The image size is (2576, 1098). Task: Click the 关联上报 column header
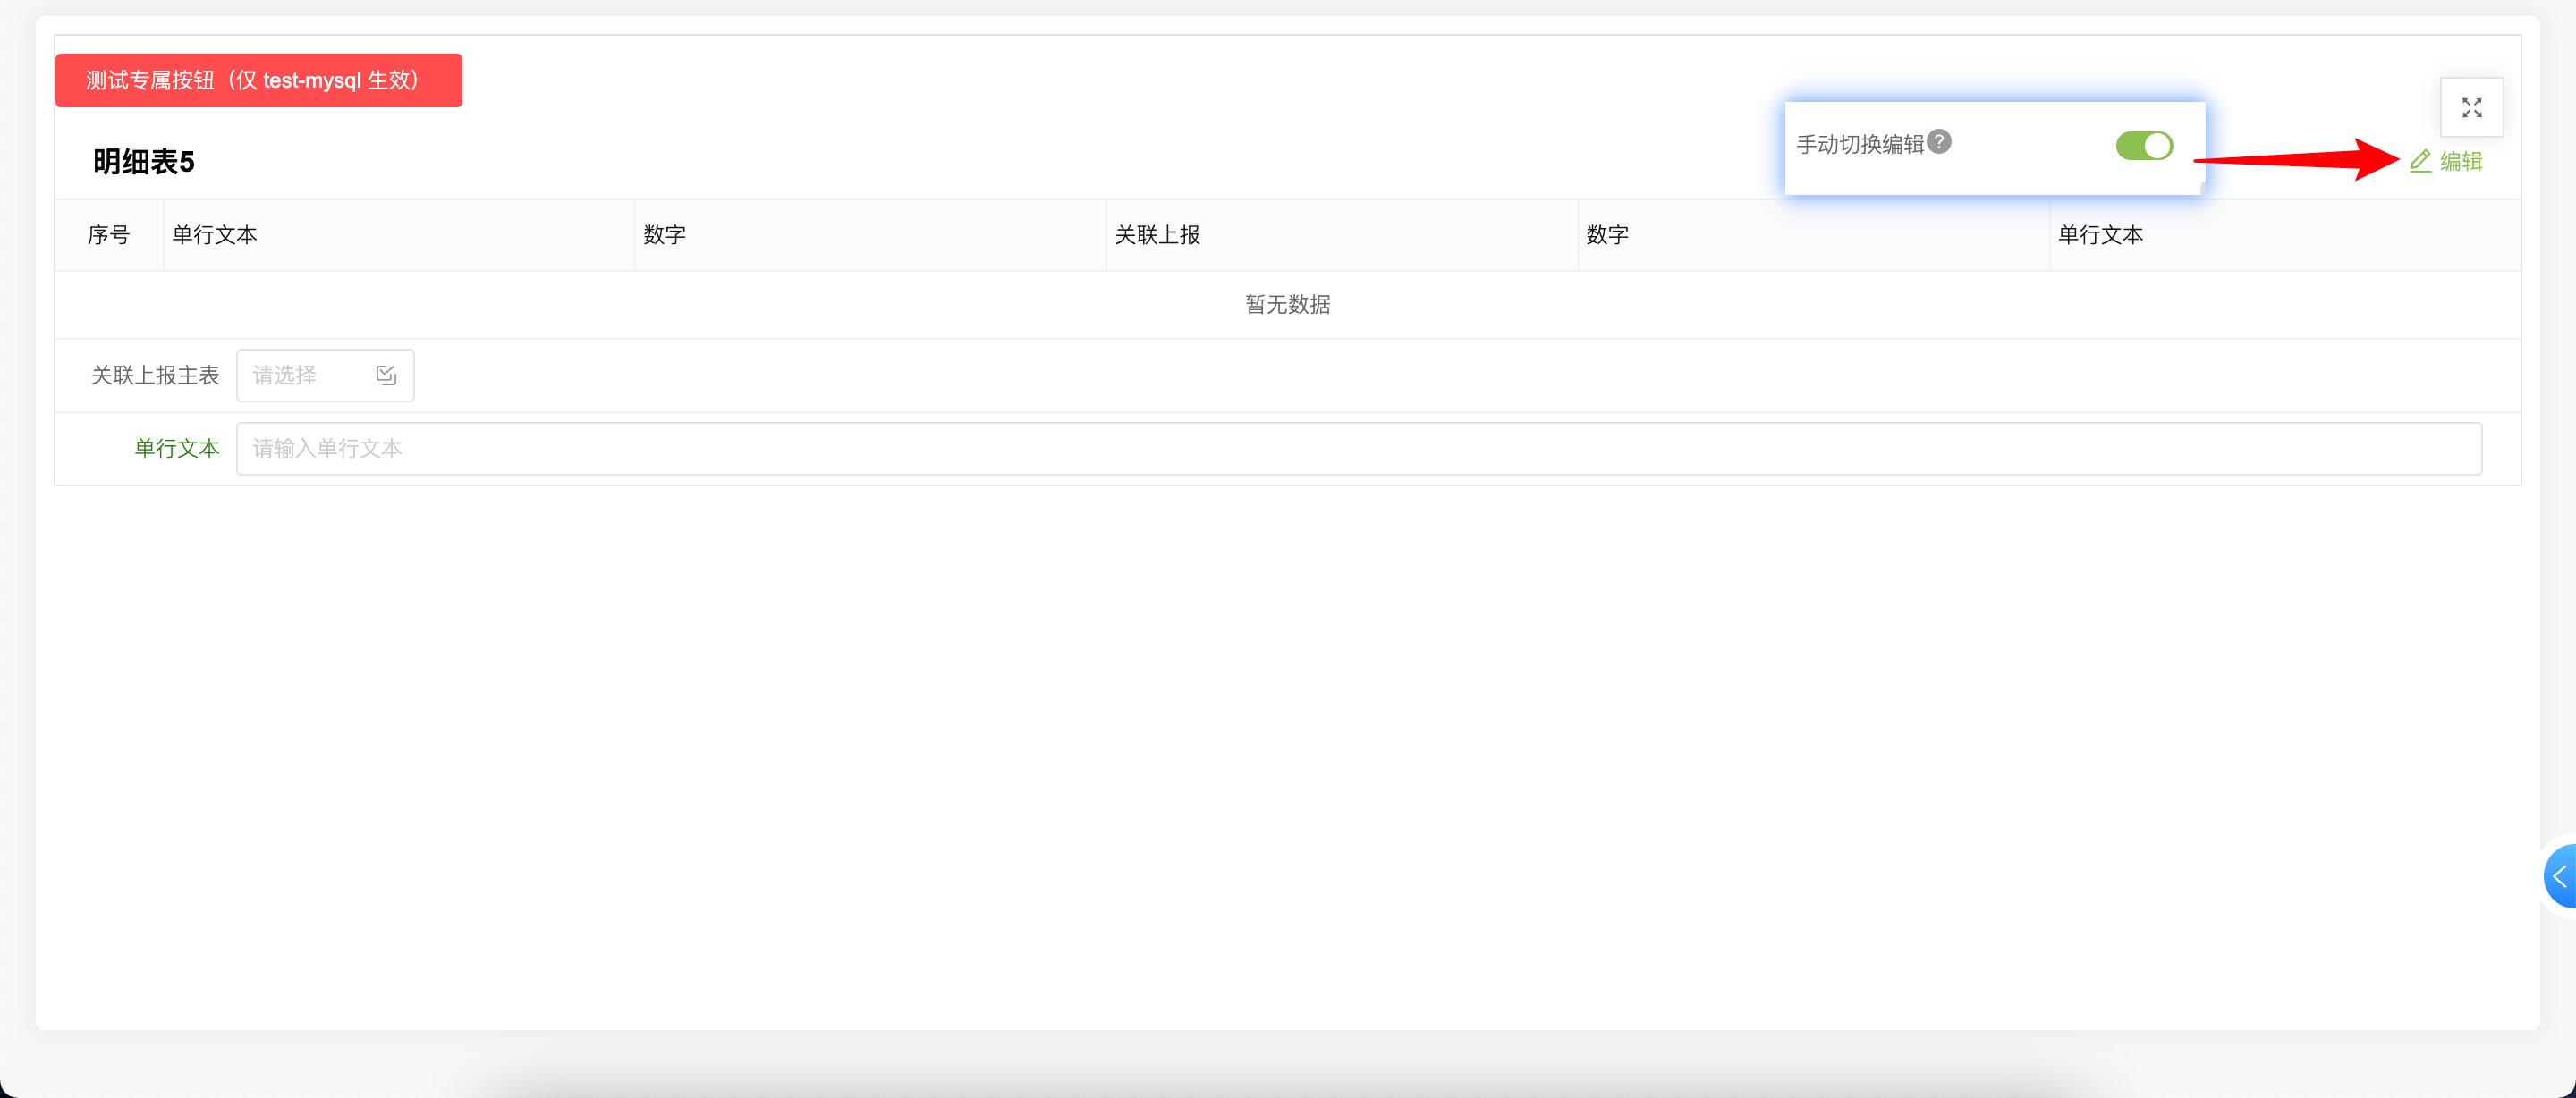(x=1342, y=235)
